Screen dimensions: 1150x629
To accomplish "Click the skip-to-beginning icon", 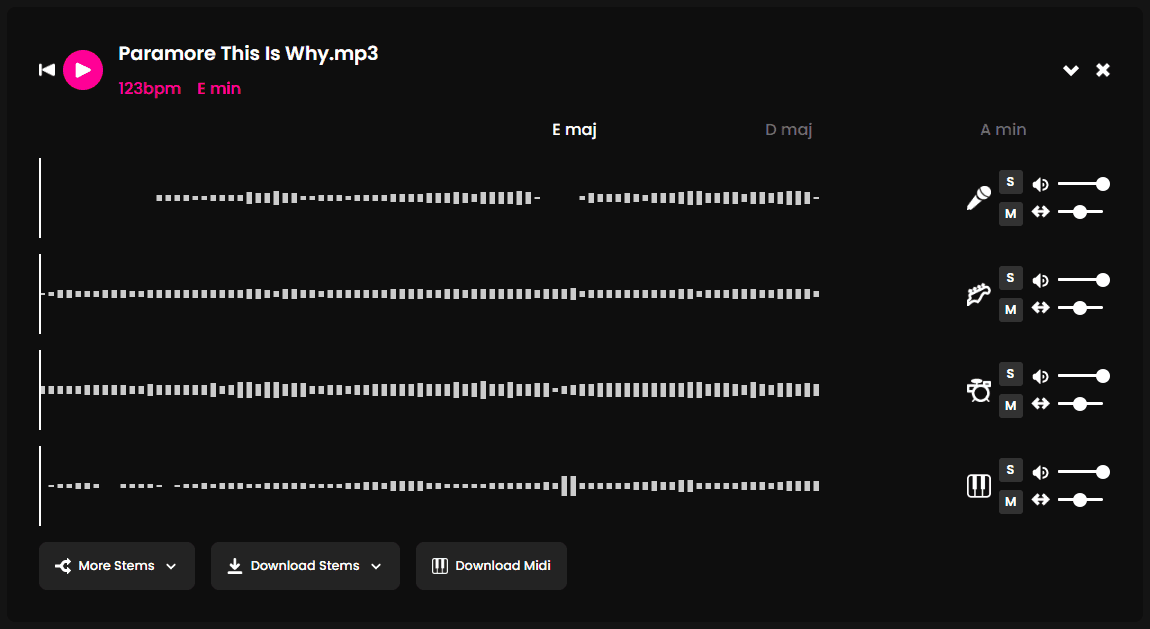I will pos(47,69).
